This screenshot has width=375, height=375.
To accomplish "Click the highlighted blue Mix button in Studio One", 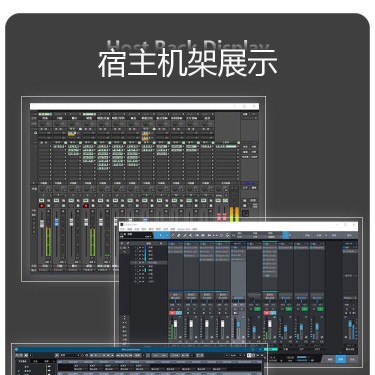I will coord(341,359).
